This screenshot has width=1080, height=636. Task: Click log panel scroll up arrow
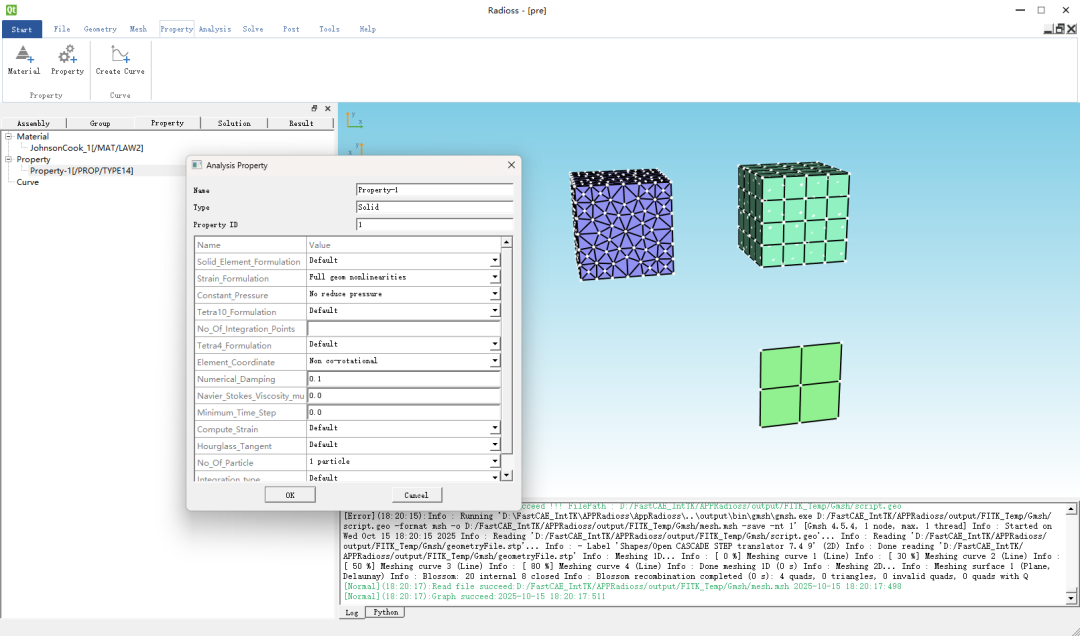(x=1071, y=509)
